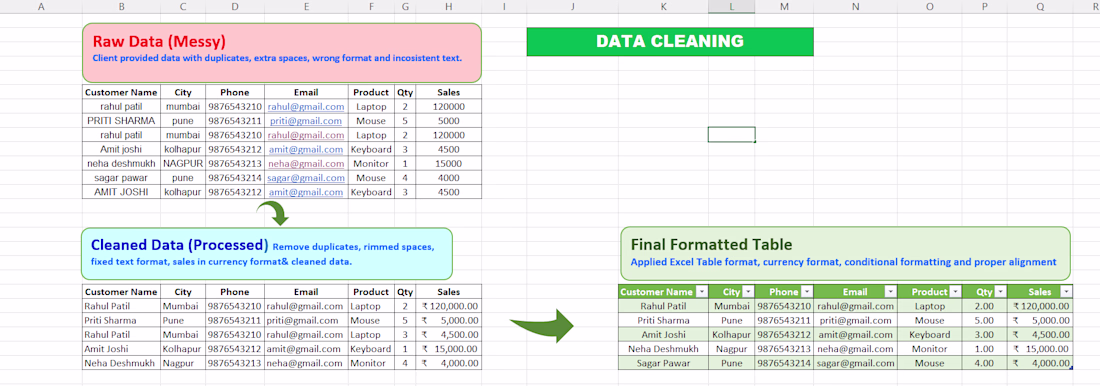
Task: Select 'Nagpur' cell in Cleaned Data table
Action: [x=182, y=363]
